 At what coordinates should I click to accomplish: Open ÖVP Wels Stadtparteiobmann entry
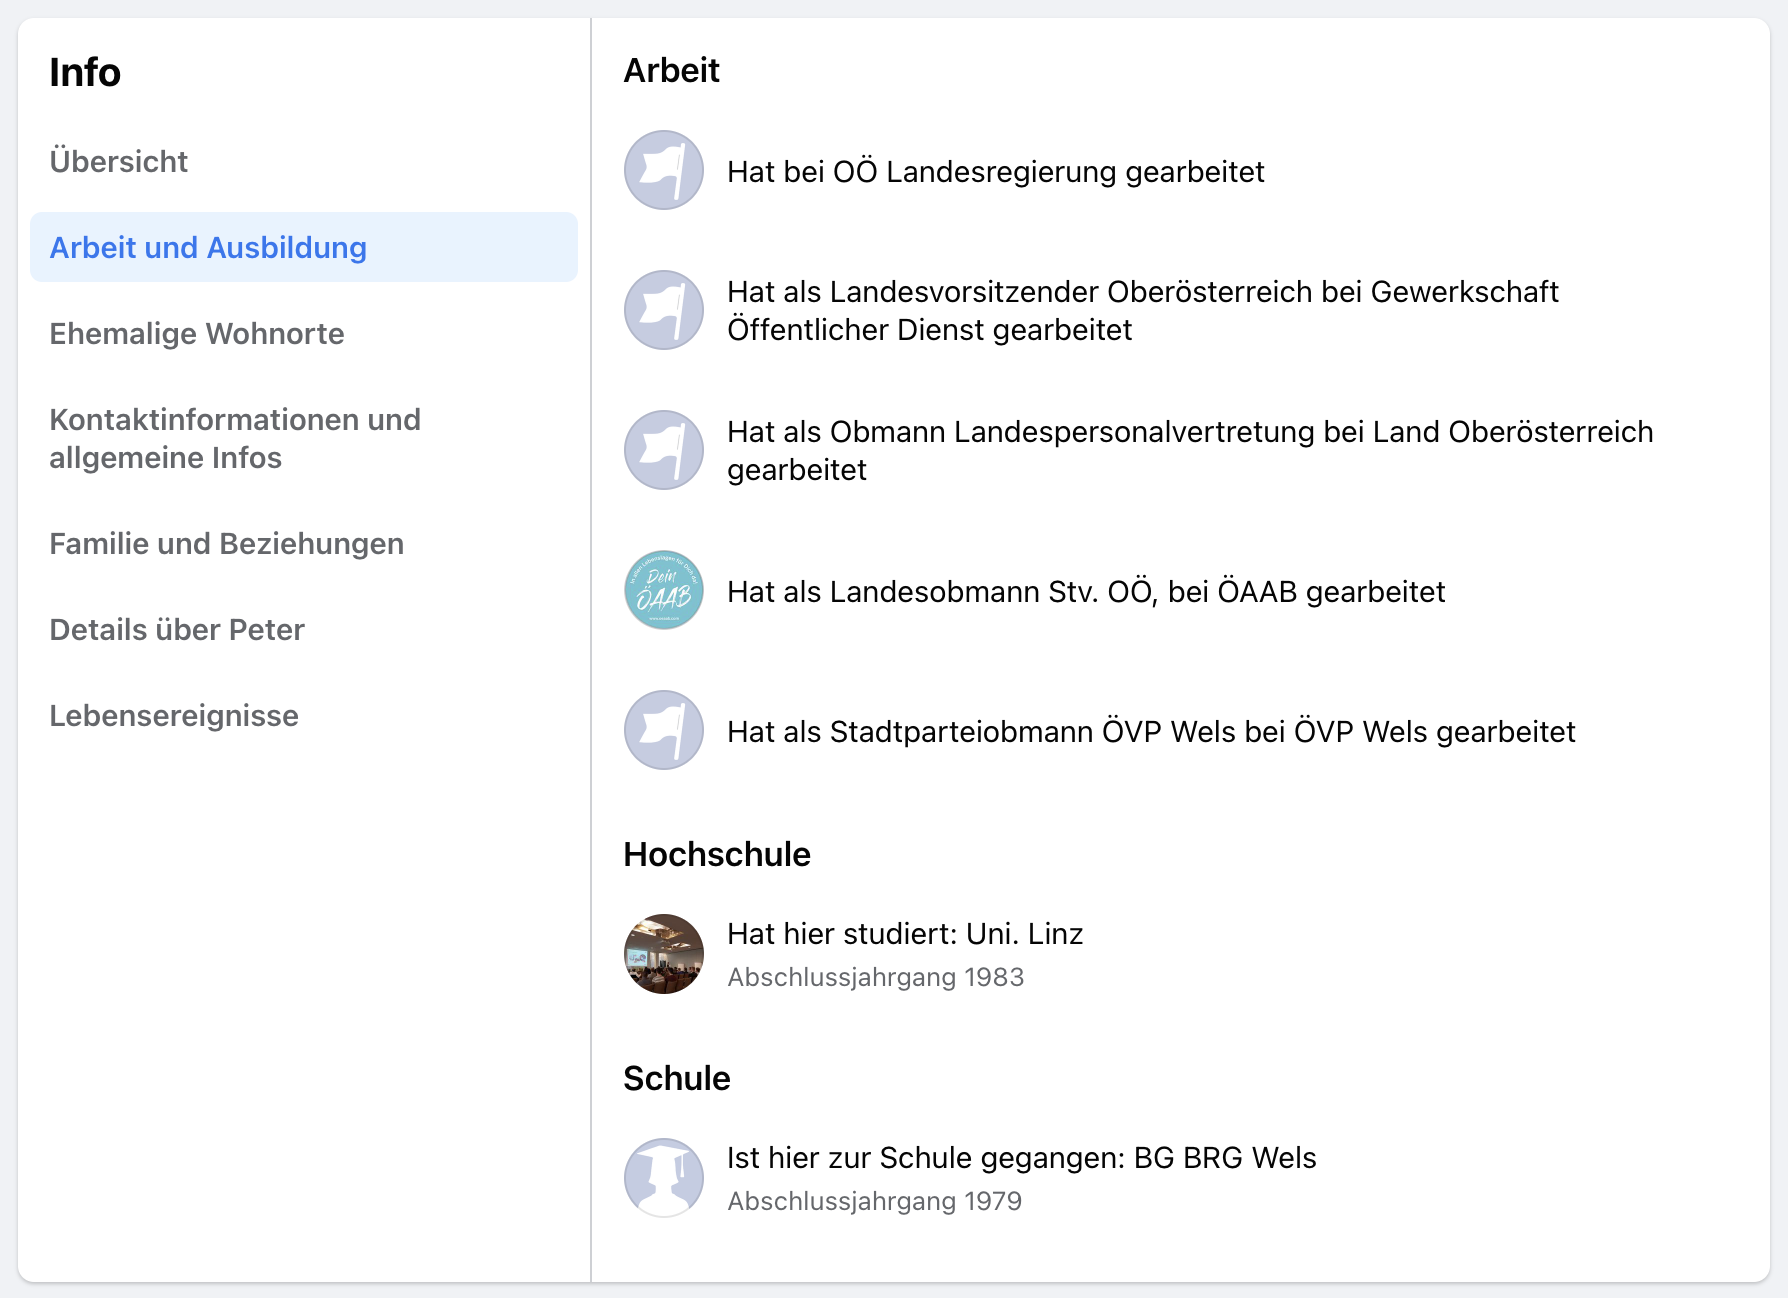coord(1151,731)
